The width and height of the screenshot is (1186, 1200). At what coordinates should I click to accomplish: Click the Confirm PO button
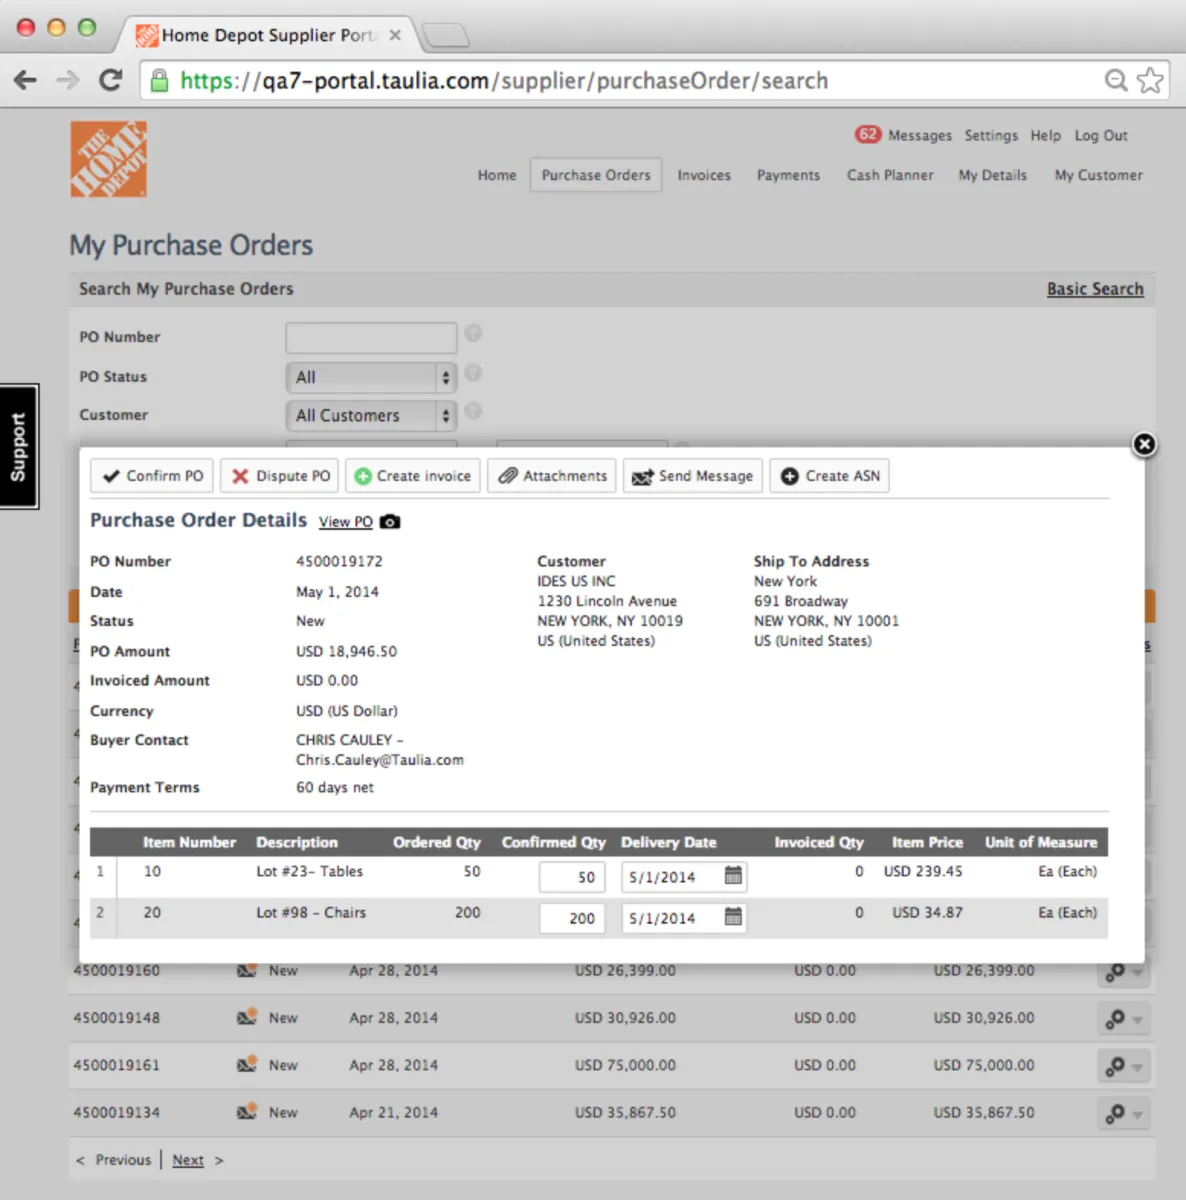(152, 476)
